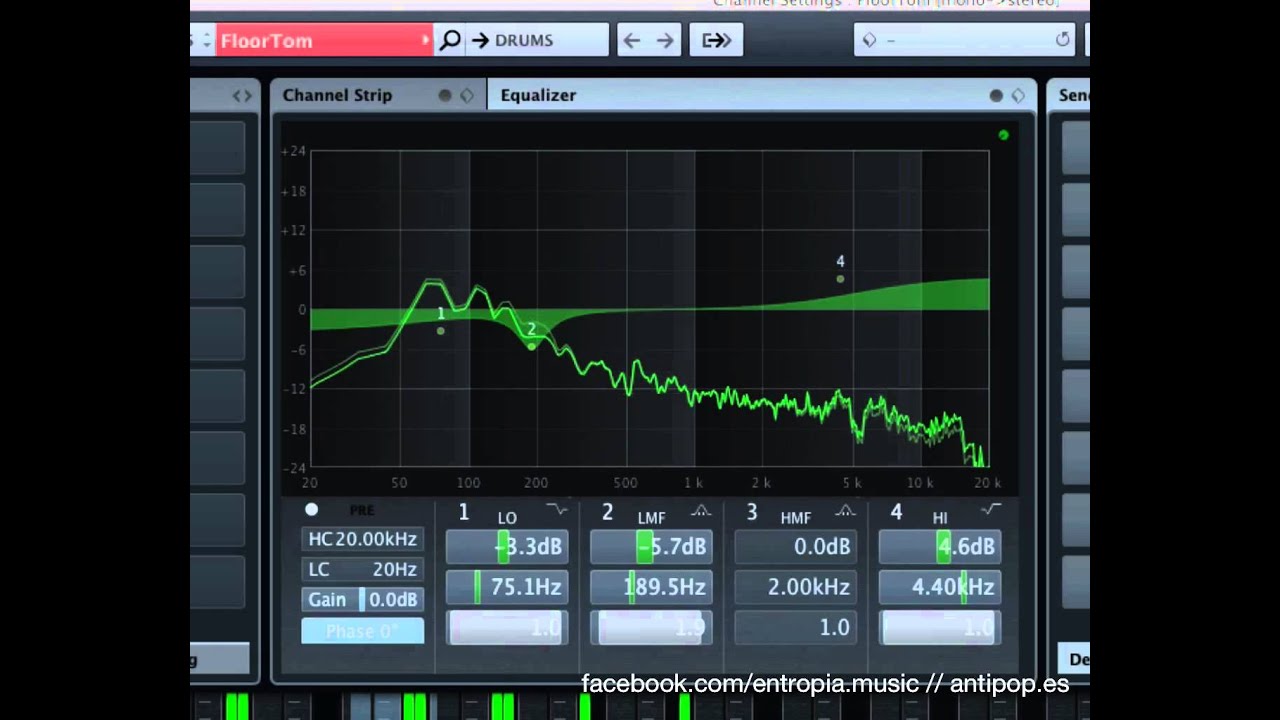Click the diamond icon in the top preset field

[x=868, y=40]
